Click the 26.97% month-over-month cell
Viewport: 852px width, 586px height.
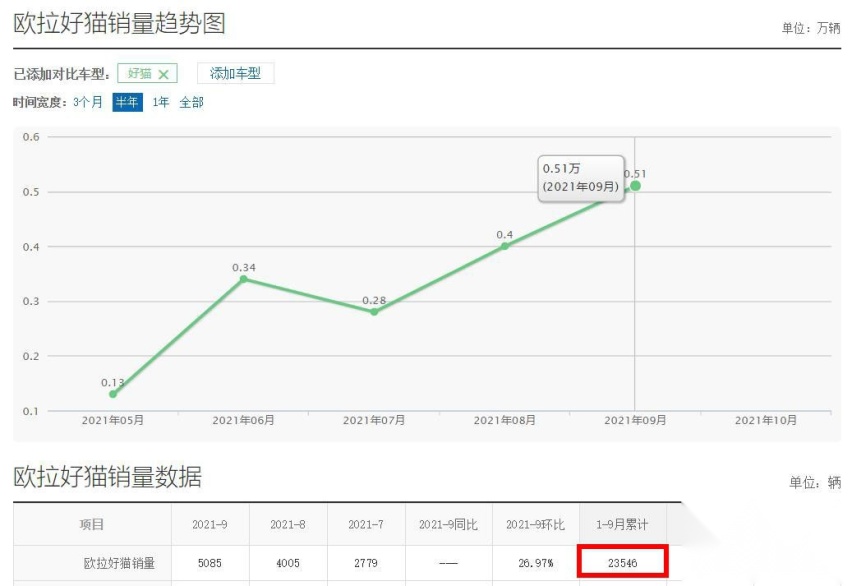[x=536, y=563]
